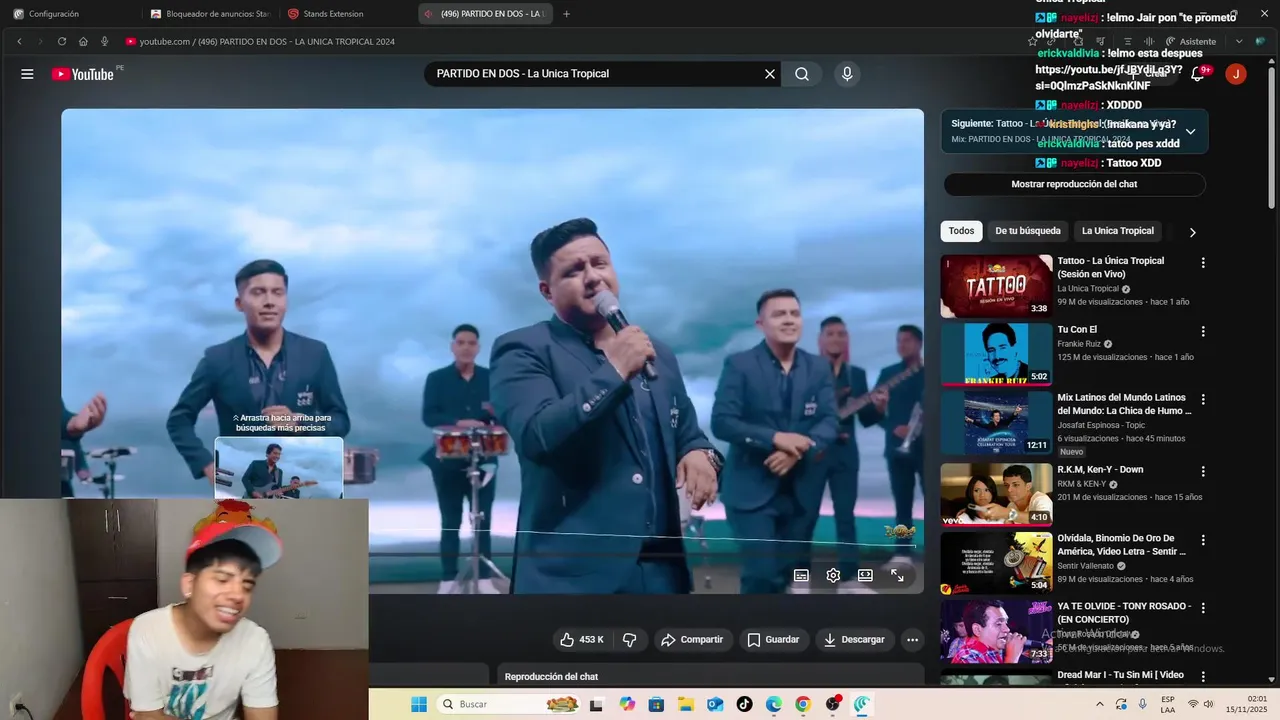Save the video with Guardar

pyautogui.click(x=774, y=639)
